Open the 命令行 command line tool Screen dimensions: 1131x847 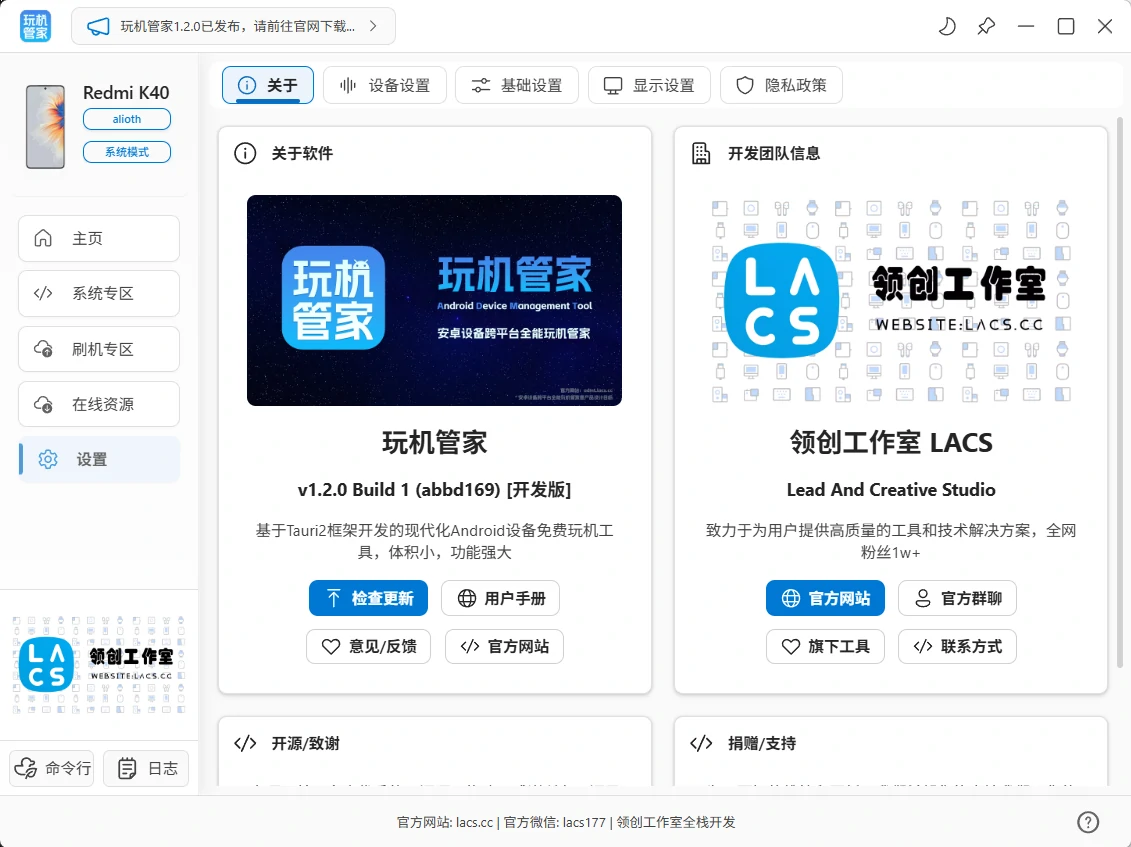tap(52, 768)
